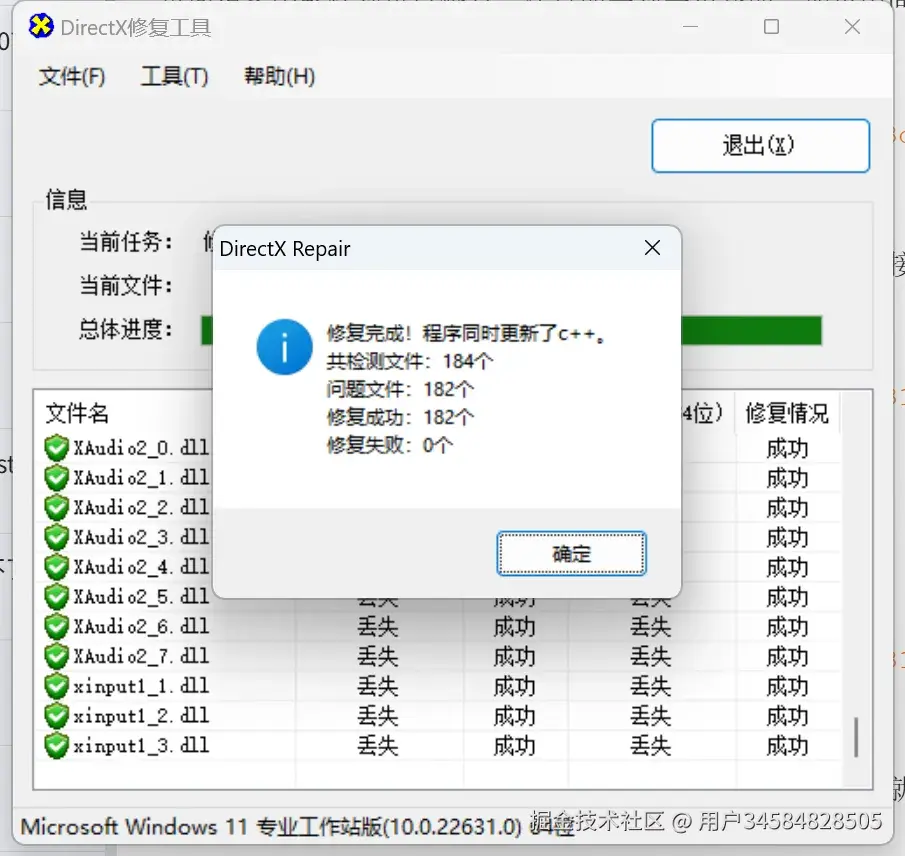Click the green shield icon for XAudio2_5.dll
Viewport: 905px width, 856px height.
click(57, 597)
